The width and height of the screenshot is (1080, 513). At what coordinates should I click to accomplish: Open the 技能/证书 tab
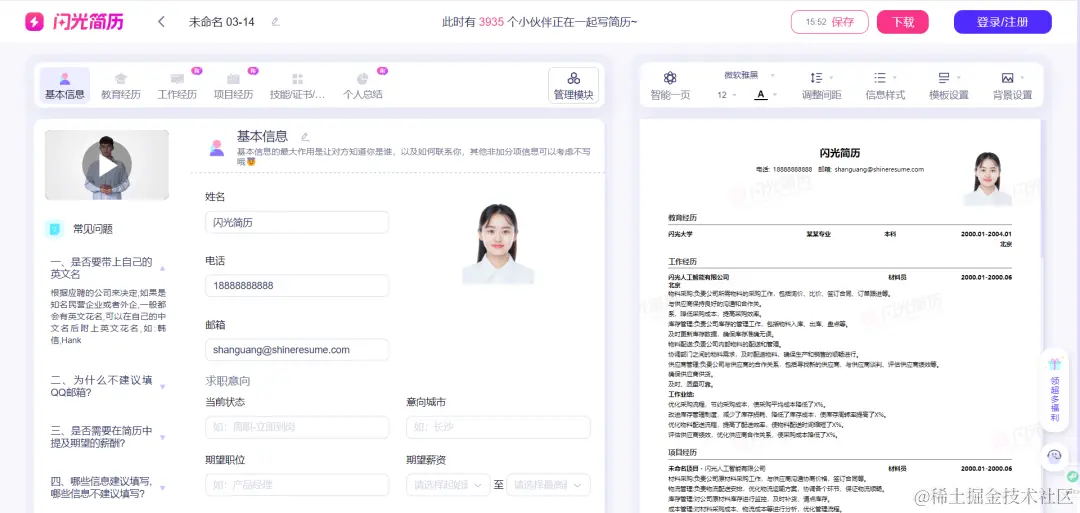297,85
